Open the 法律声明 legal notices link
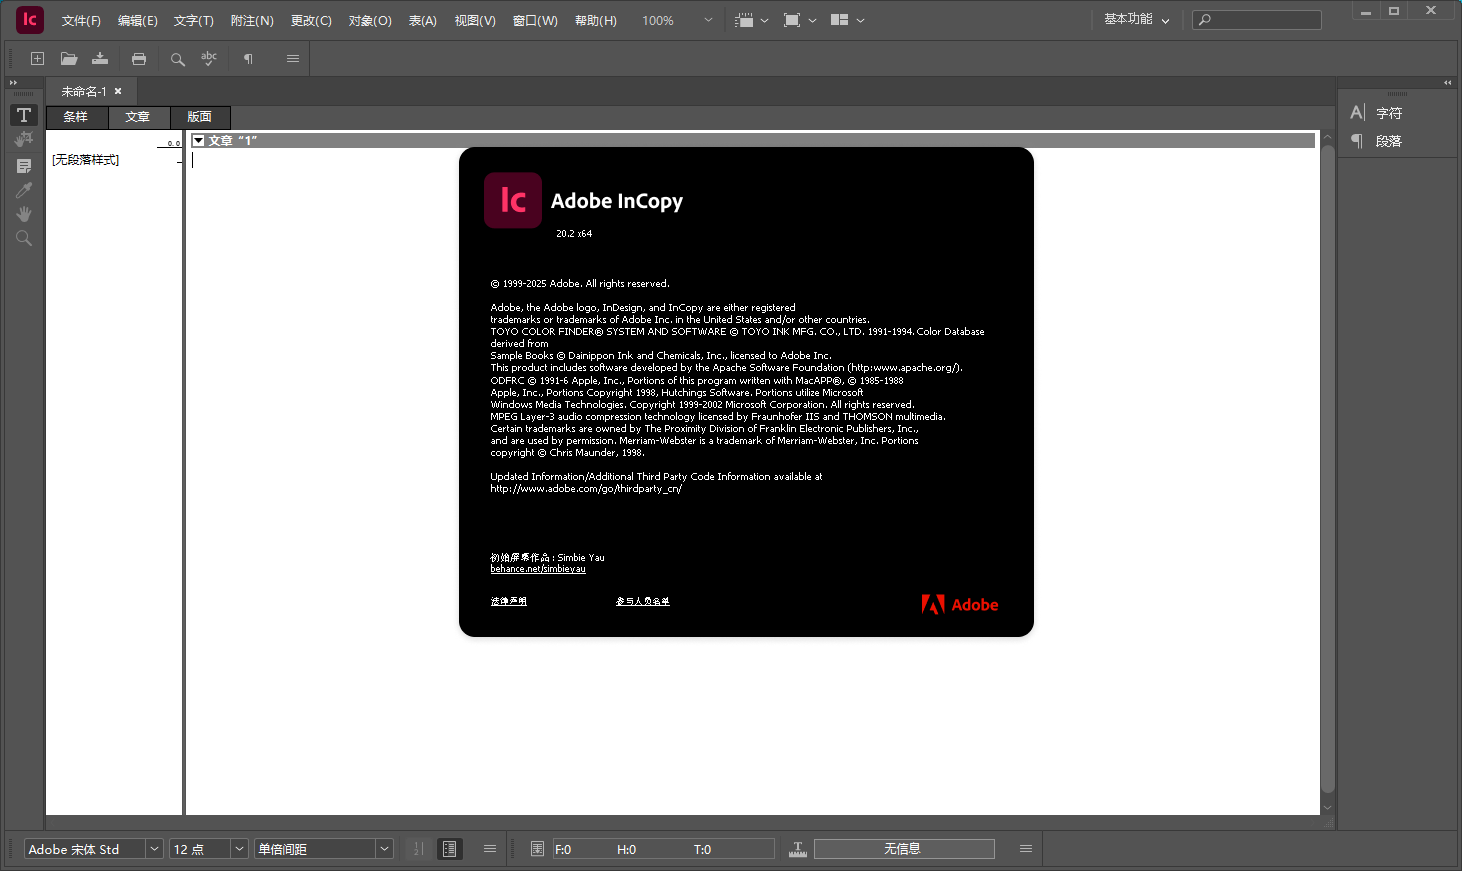Viewport: 1462px width, 871px height. 509,601
